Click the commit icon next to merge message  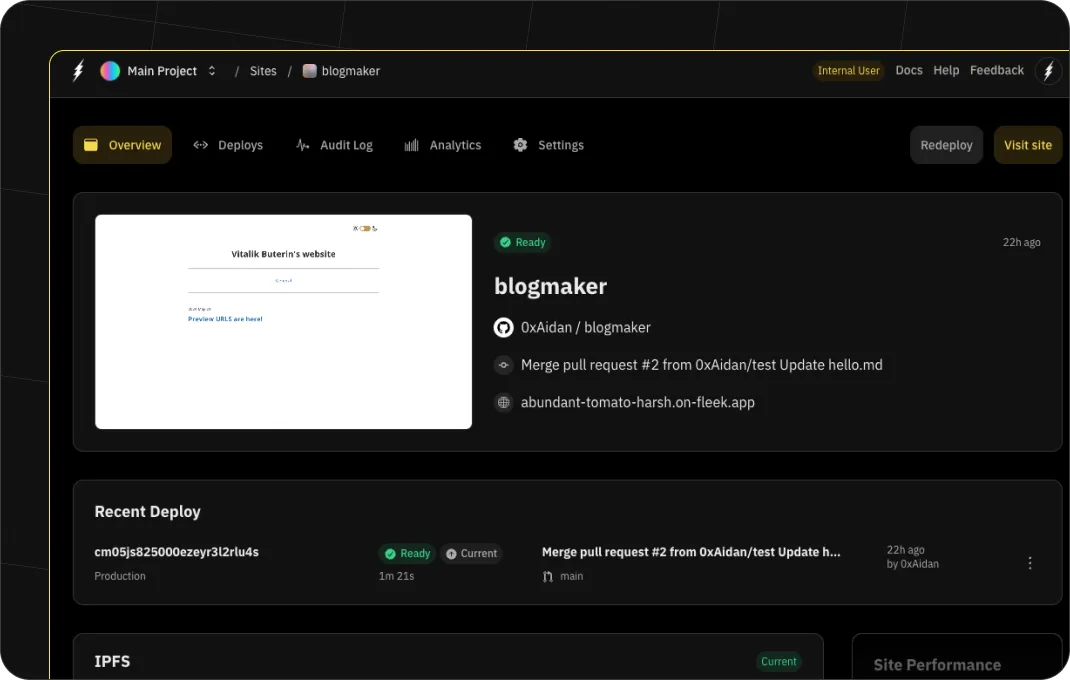point(504,365)
